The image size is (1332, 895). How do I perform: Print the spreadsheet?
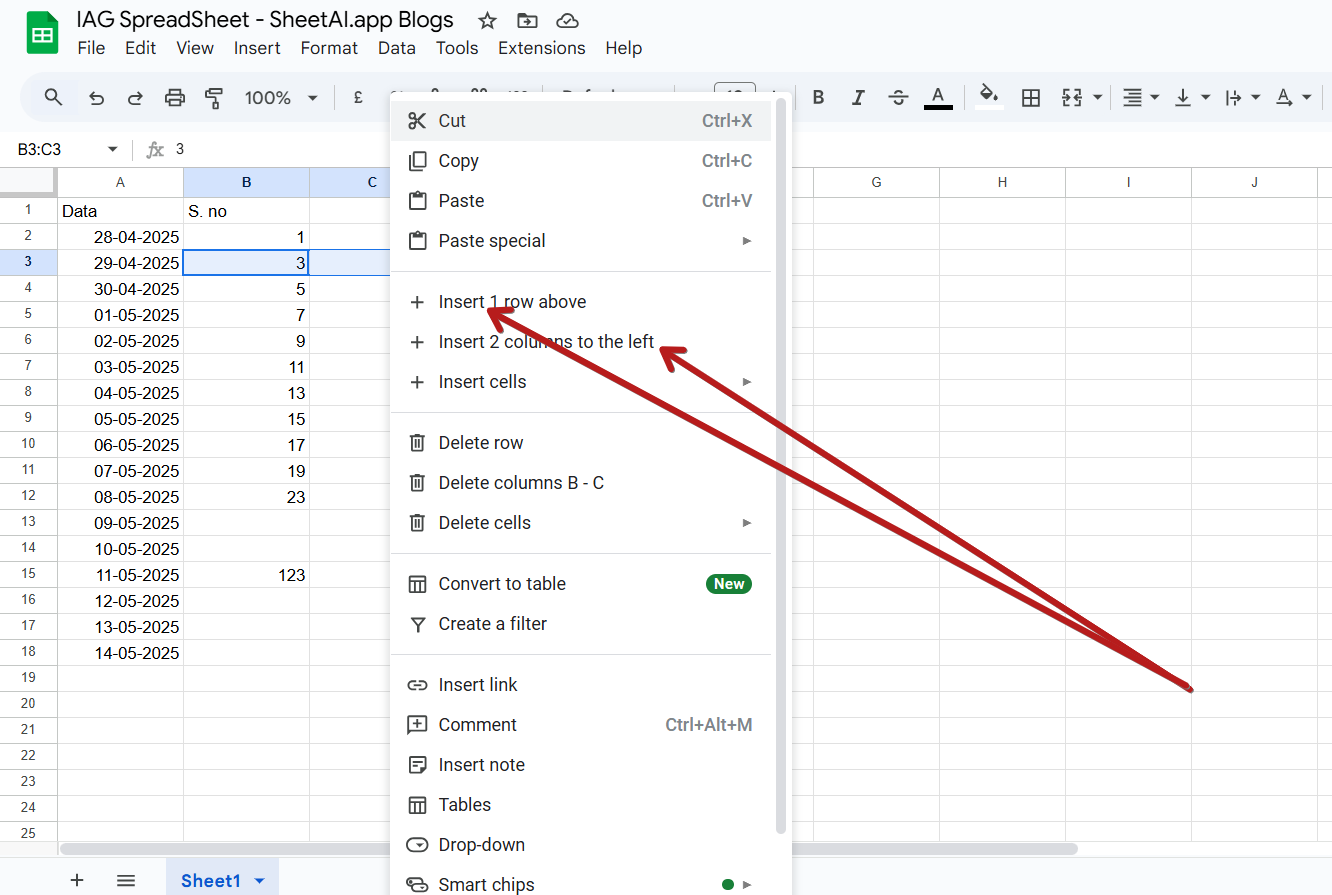(175, 97)
